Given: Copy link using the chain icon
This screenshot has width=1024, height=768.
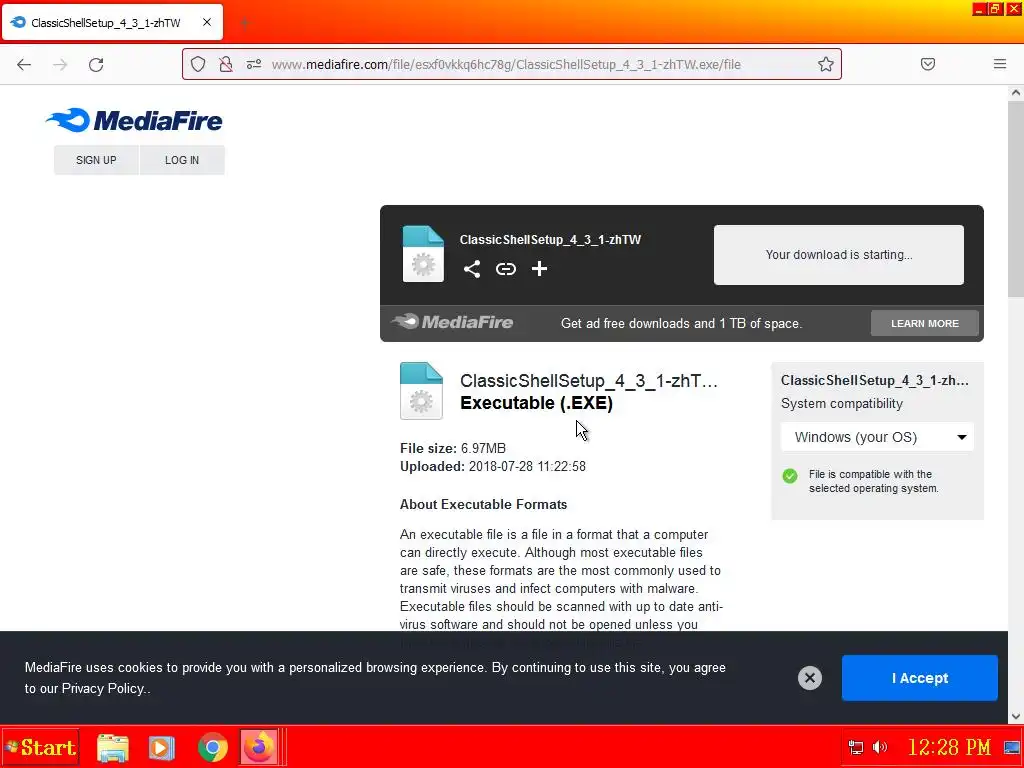Looking at the screenshot, I should pos(505,269).
